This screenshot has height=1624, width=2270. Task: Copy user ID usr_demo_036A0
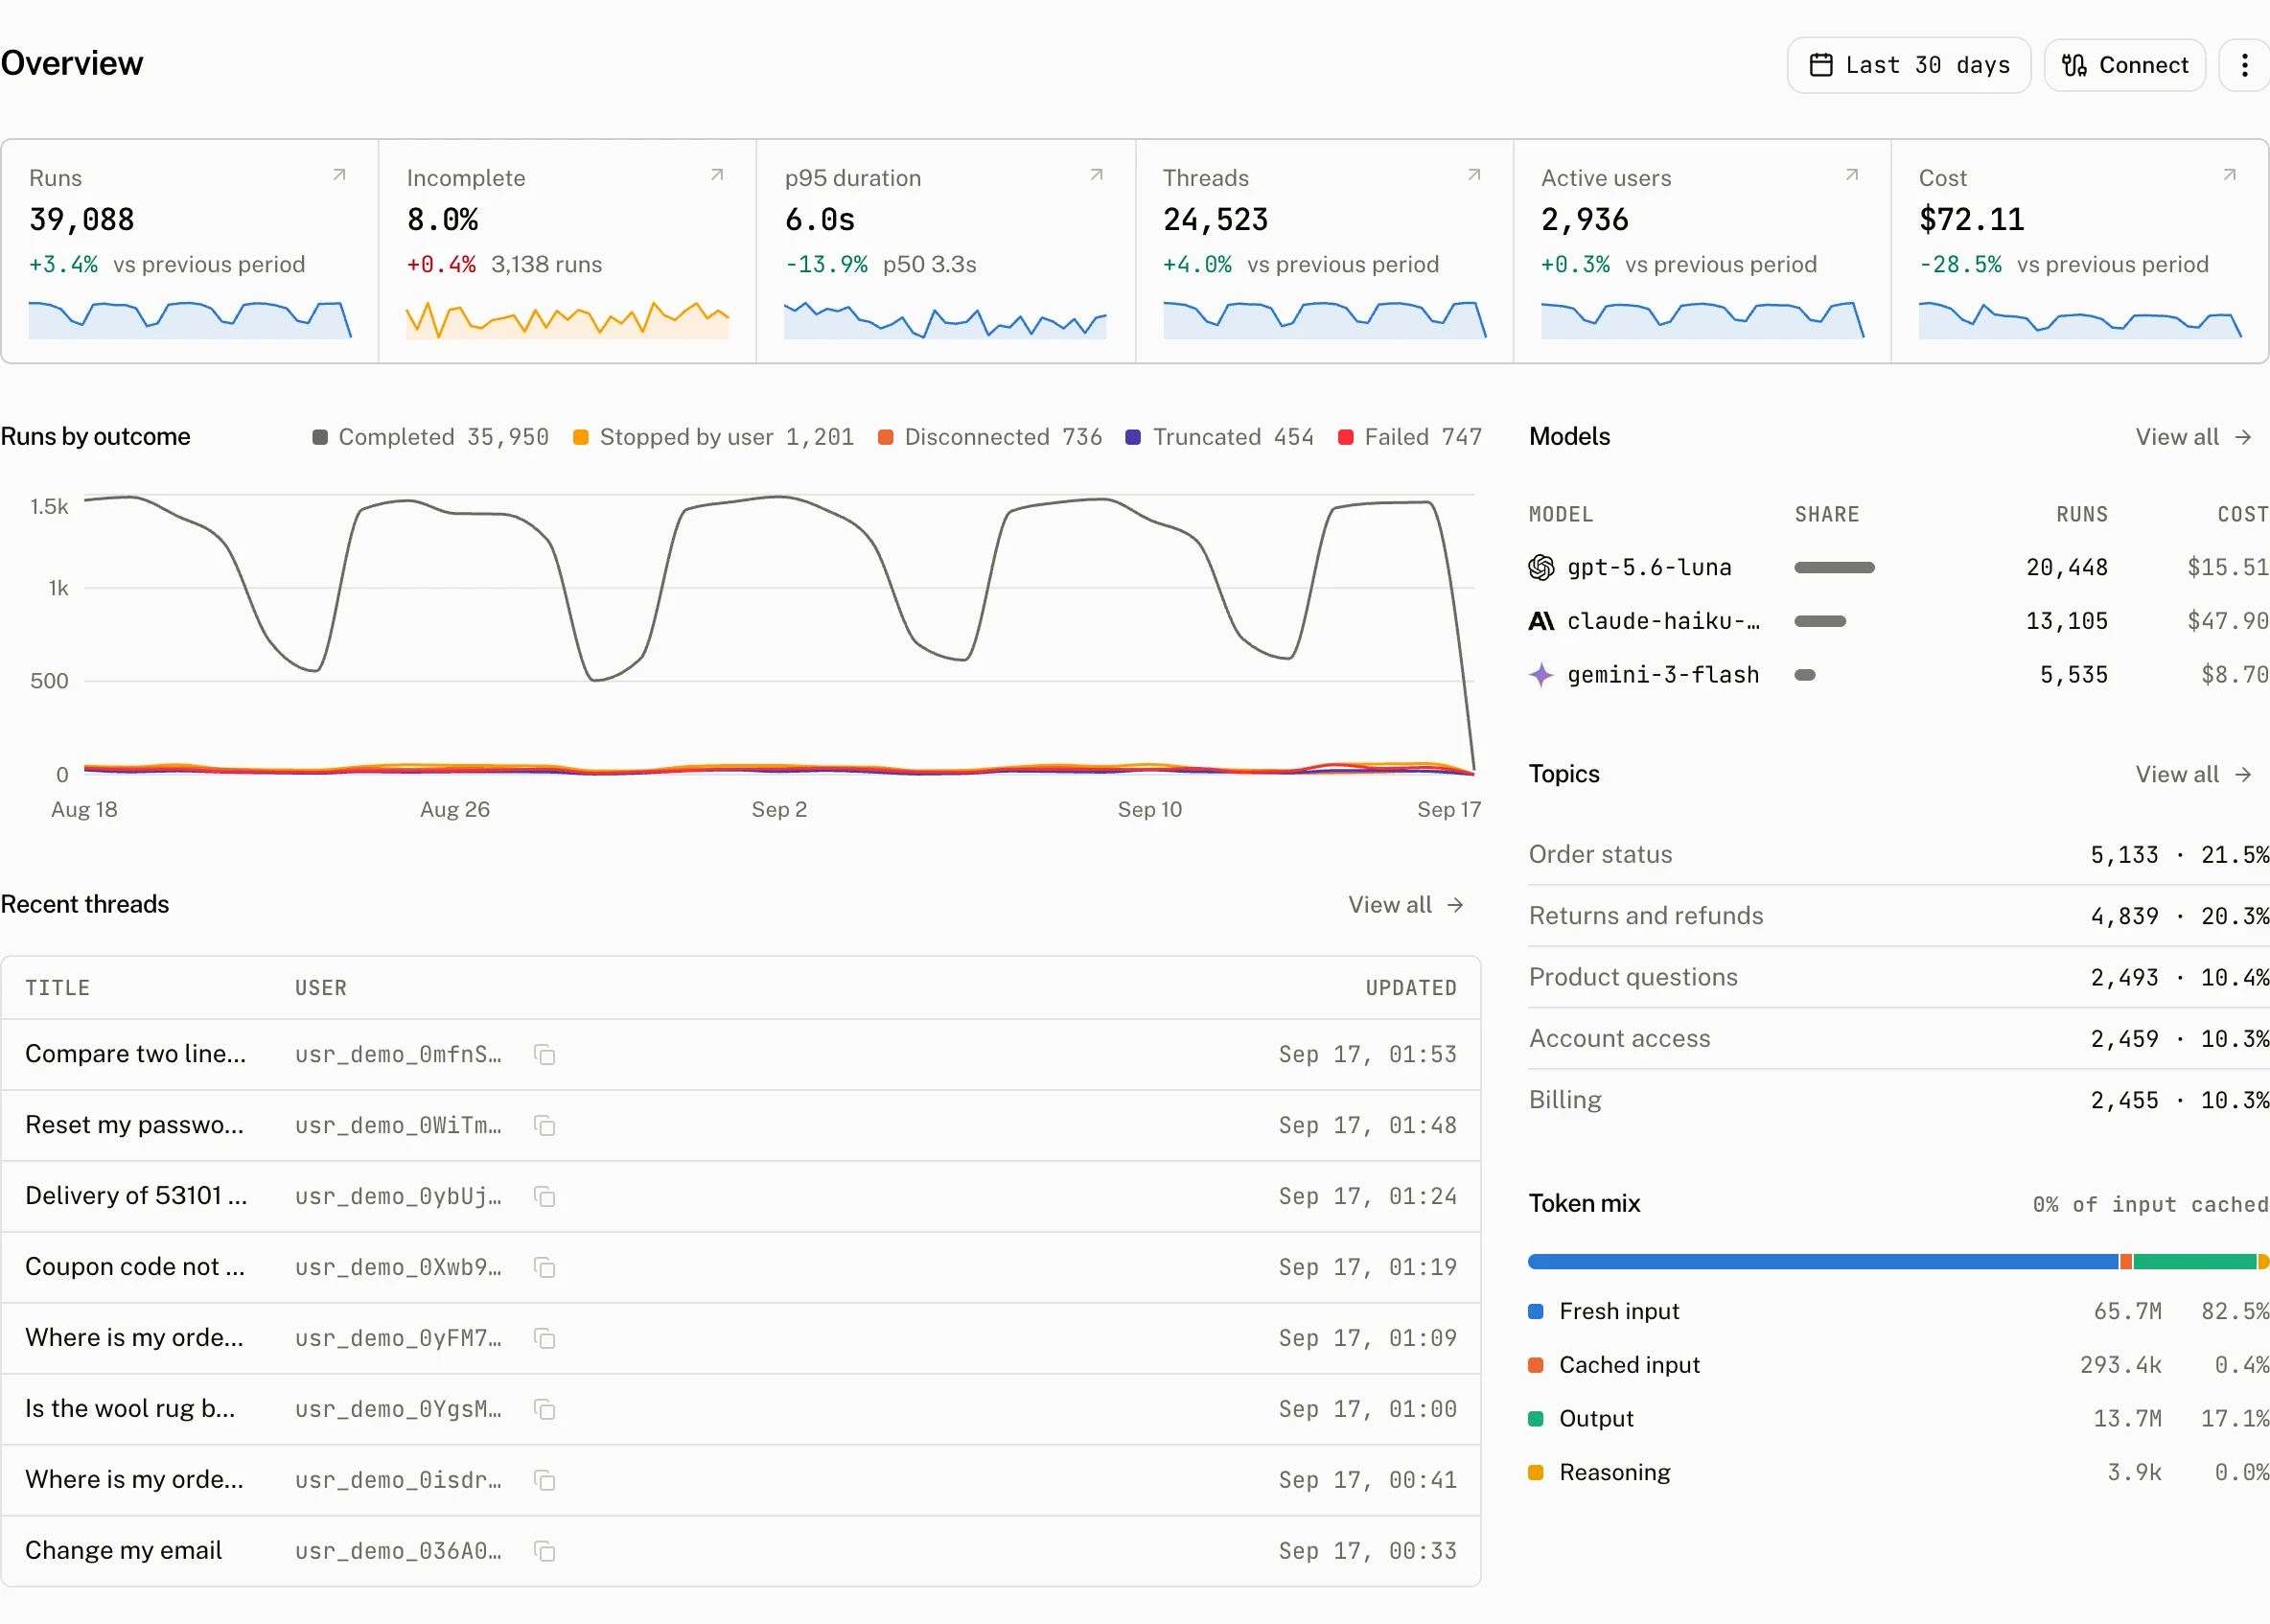tap(545, 1551)
